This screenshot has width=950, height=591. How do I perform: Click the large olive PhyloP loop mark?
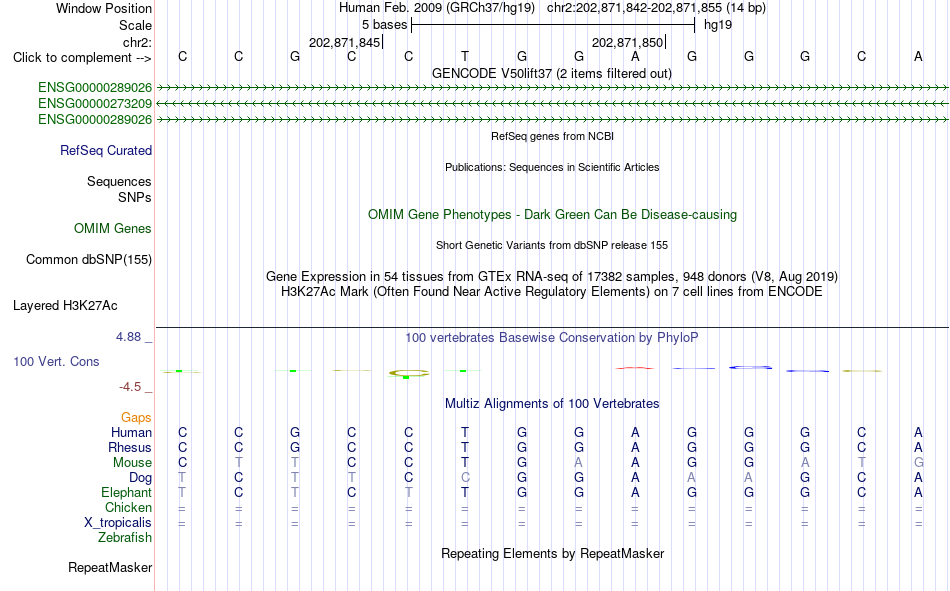click(x=409, y=373)
